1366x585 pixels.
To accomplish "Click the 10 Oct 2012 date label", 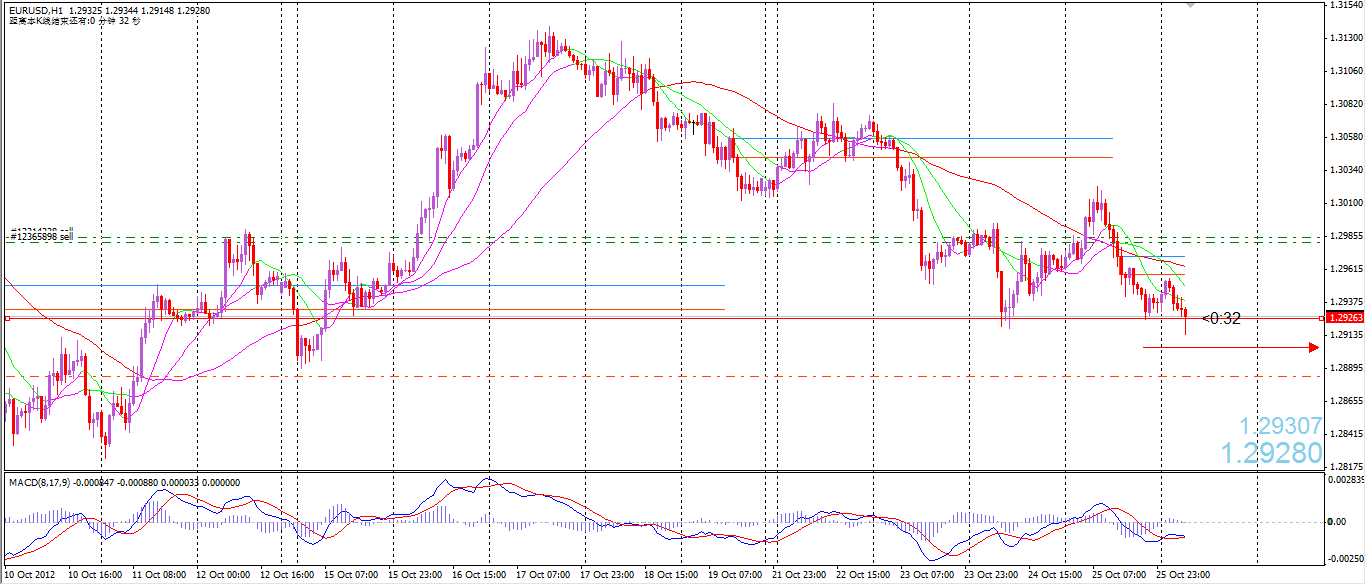I will tap(32, 576).
